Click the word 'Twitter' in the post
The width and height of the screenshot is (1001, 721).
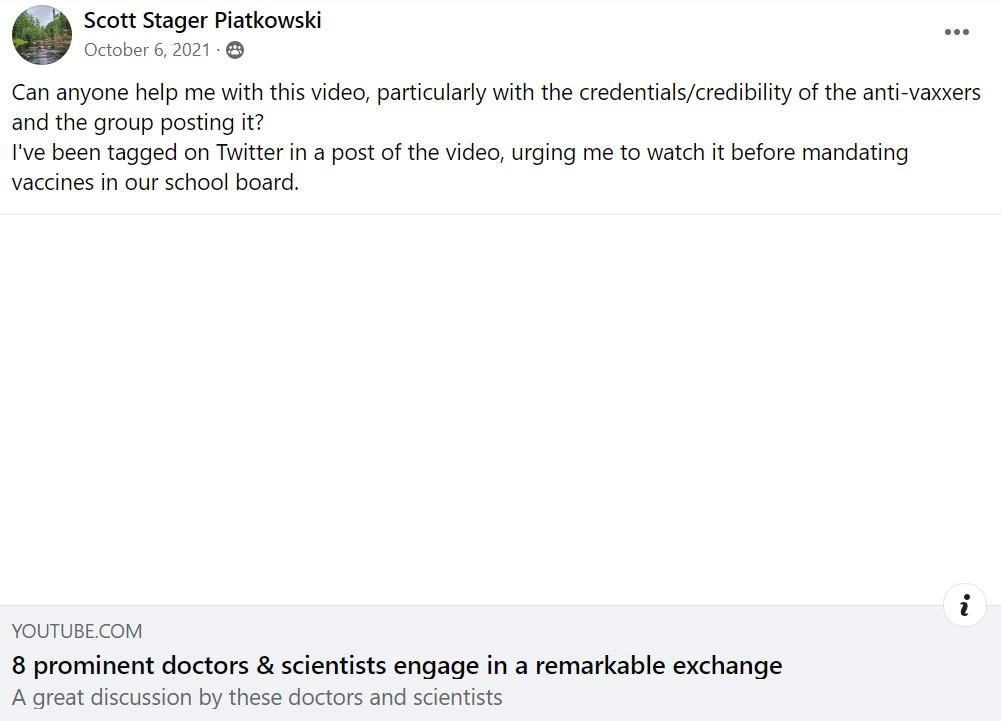tap(250, 153)
